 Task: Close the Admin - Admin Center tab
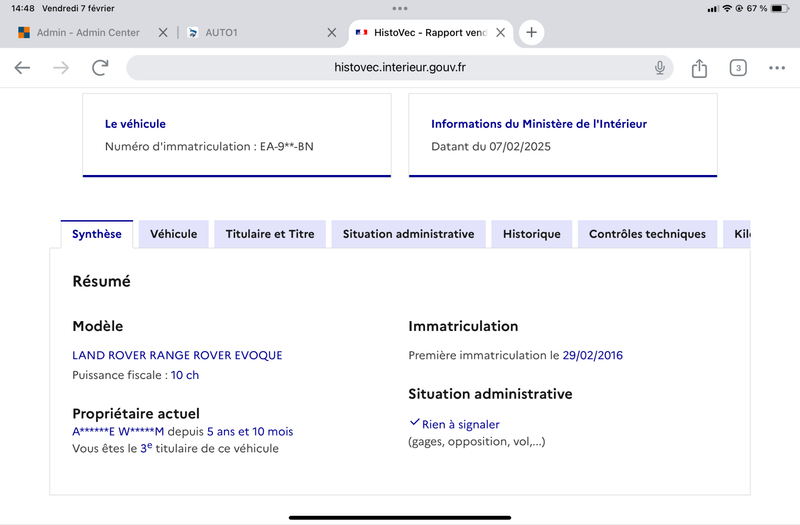[x=163, y=33]
